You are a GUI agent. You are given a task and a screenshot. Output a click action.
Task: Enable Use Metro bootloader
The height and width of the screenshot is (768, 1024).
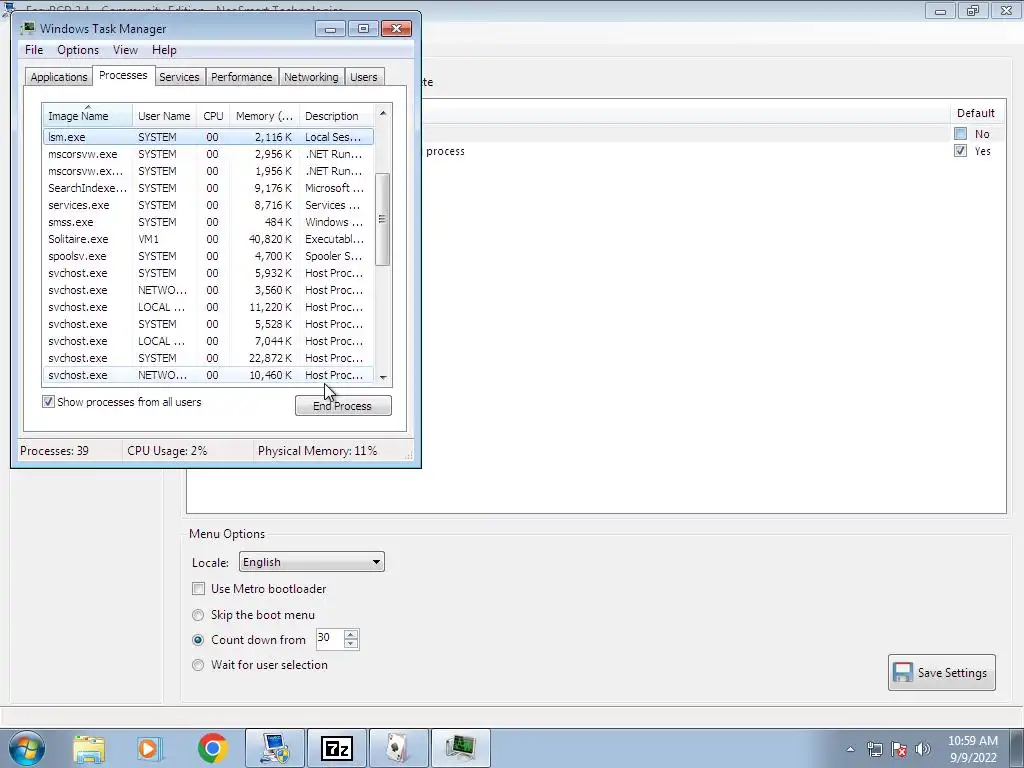point(199,588)
